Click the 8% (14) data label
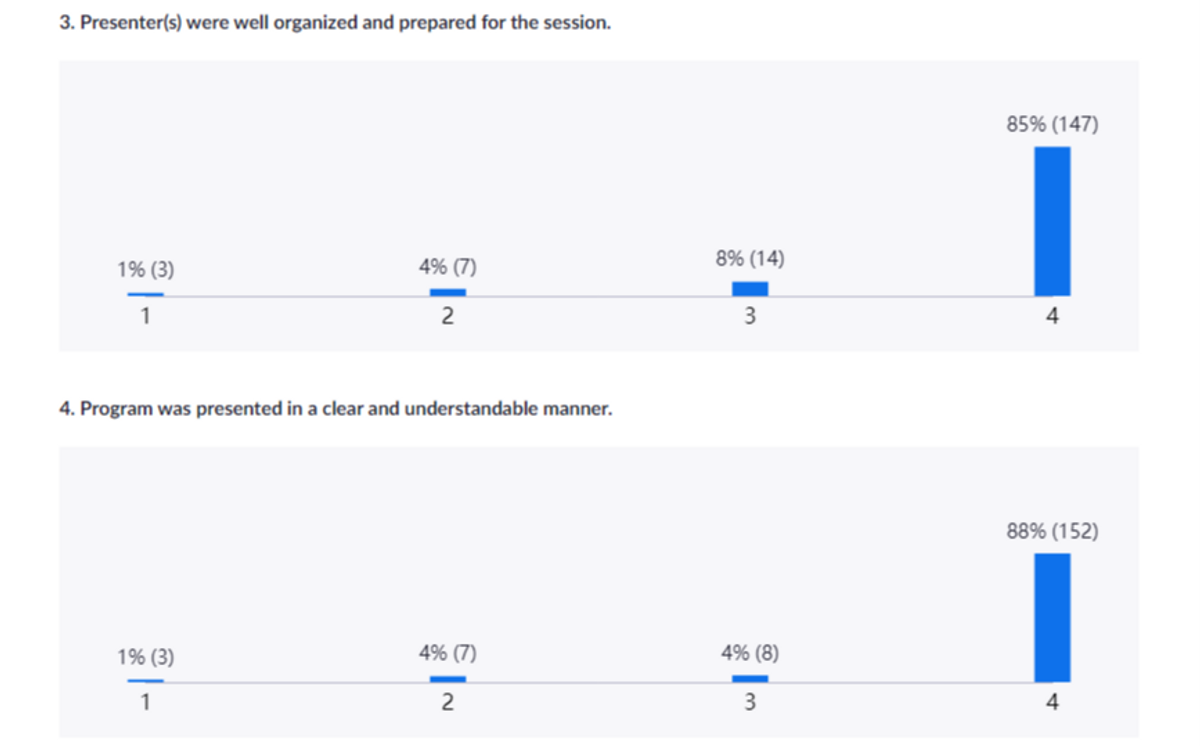The width and height of the screenshot is (1200, 746). coord(750,259)
